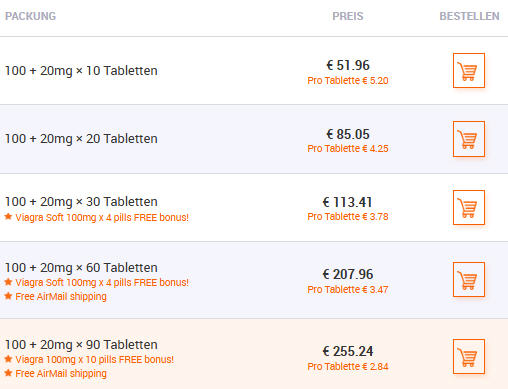Select the 100 + 20mg × 60 Tabletten row

point(254,280)
